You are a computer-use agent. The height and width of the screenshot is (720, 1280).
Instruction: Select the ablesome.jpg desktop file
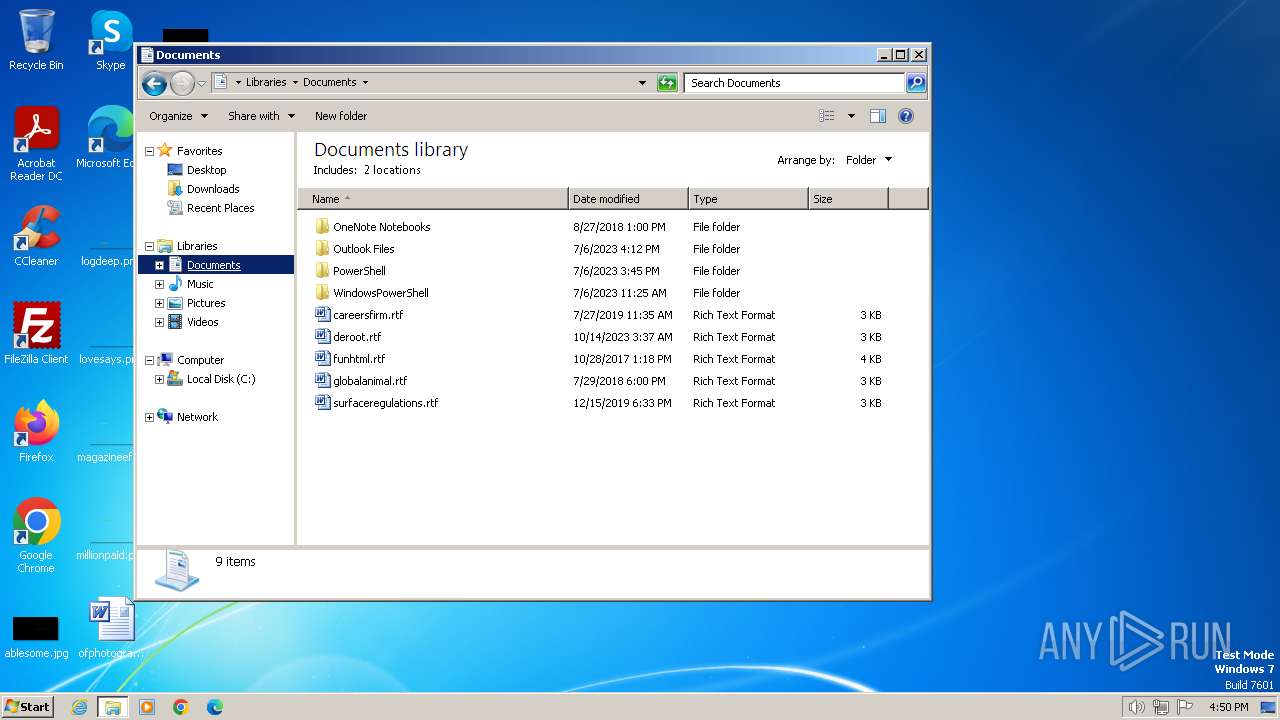coord(36,638)
